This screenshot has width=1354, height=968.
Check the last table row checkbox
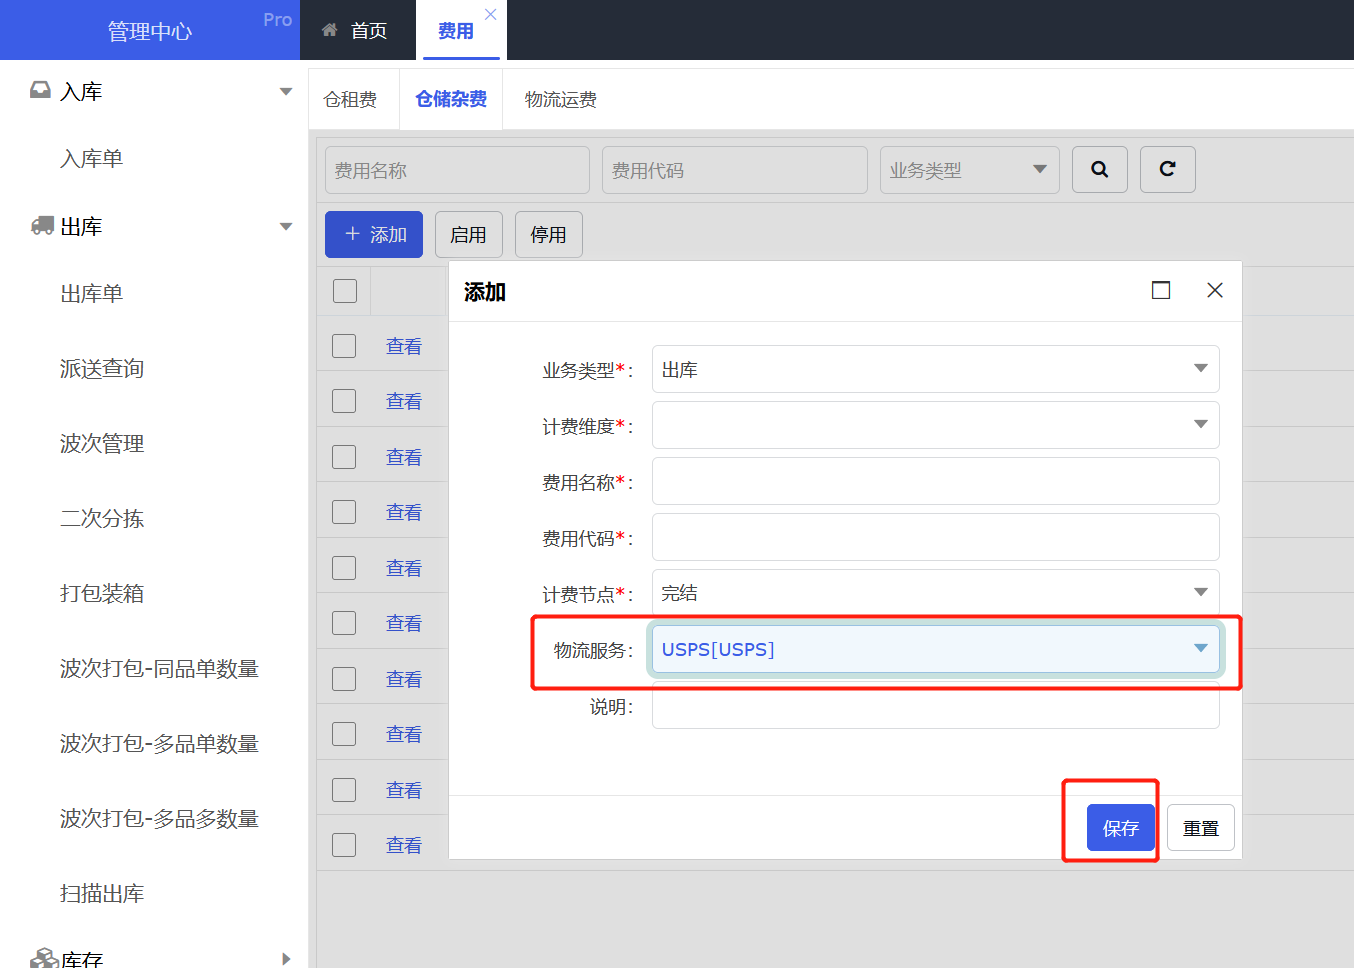344,845
